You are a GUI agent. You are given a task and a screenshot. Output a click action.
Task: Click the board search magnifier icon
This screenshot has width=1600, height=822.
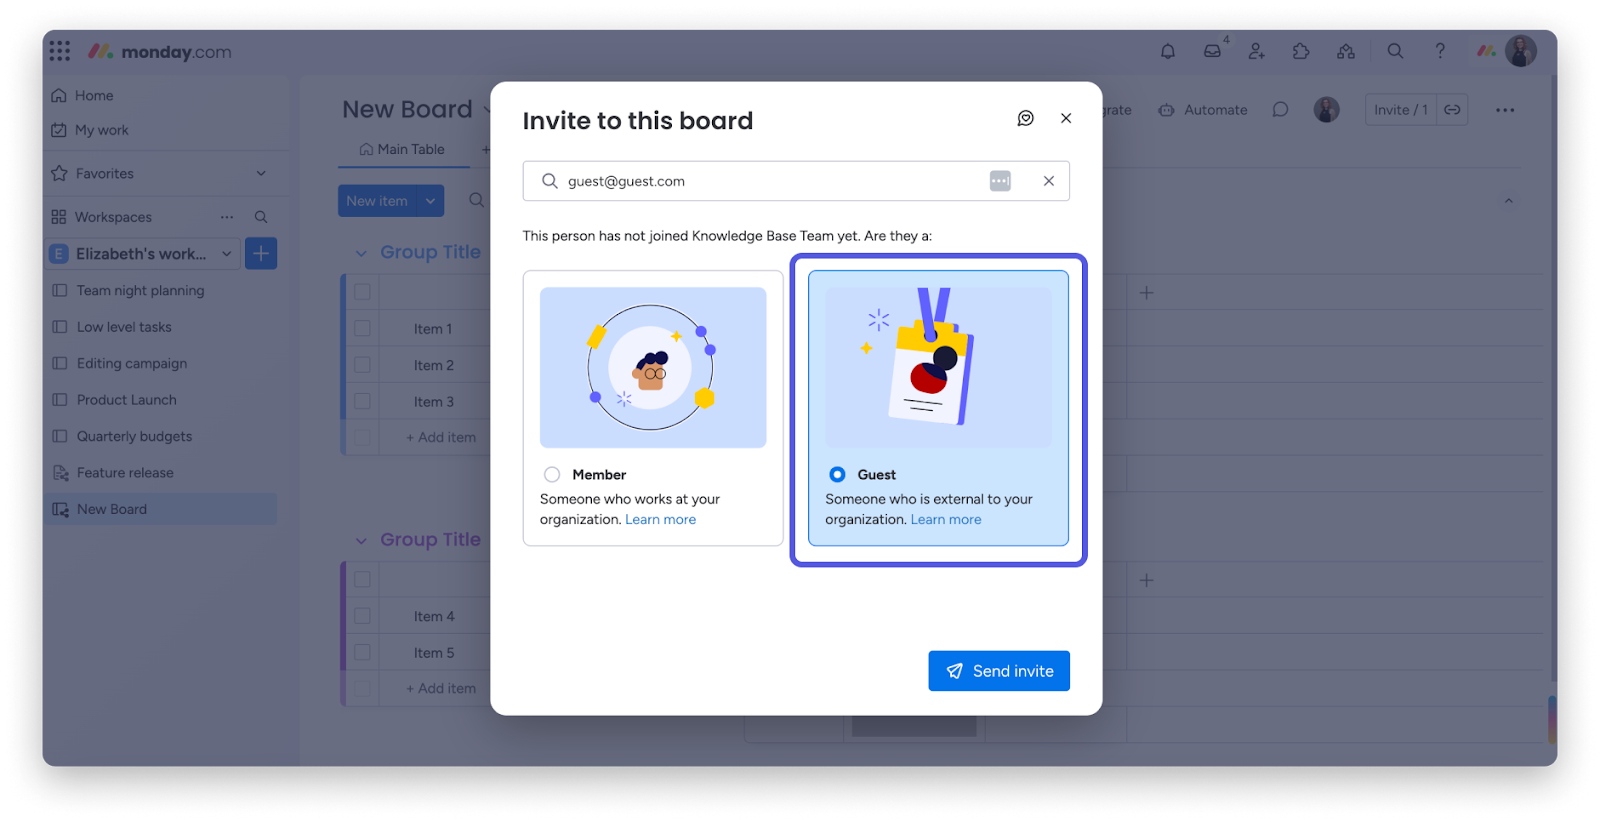tap(476, 200)
